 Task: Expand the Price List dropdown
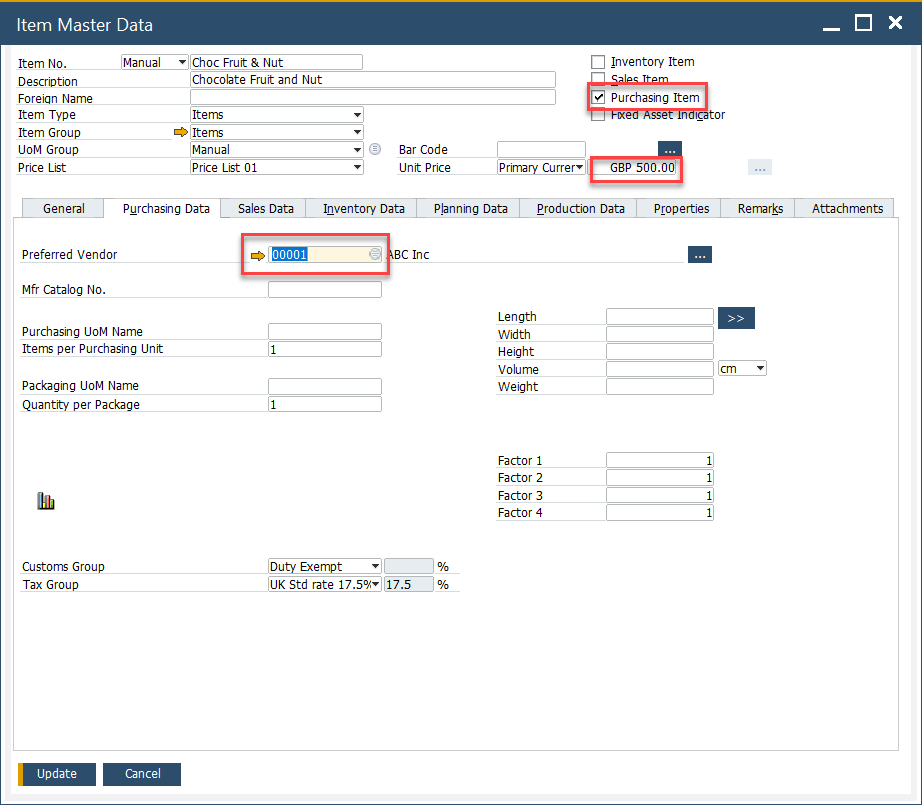click(x=357, y=168)
